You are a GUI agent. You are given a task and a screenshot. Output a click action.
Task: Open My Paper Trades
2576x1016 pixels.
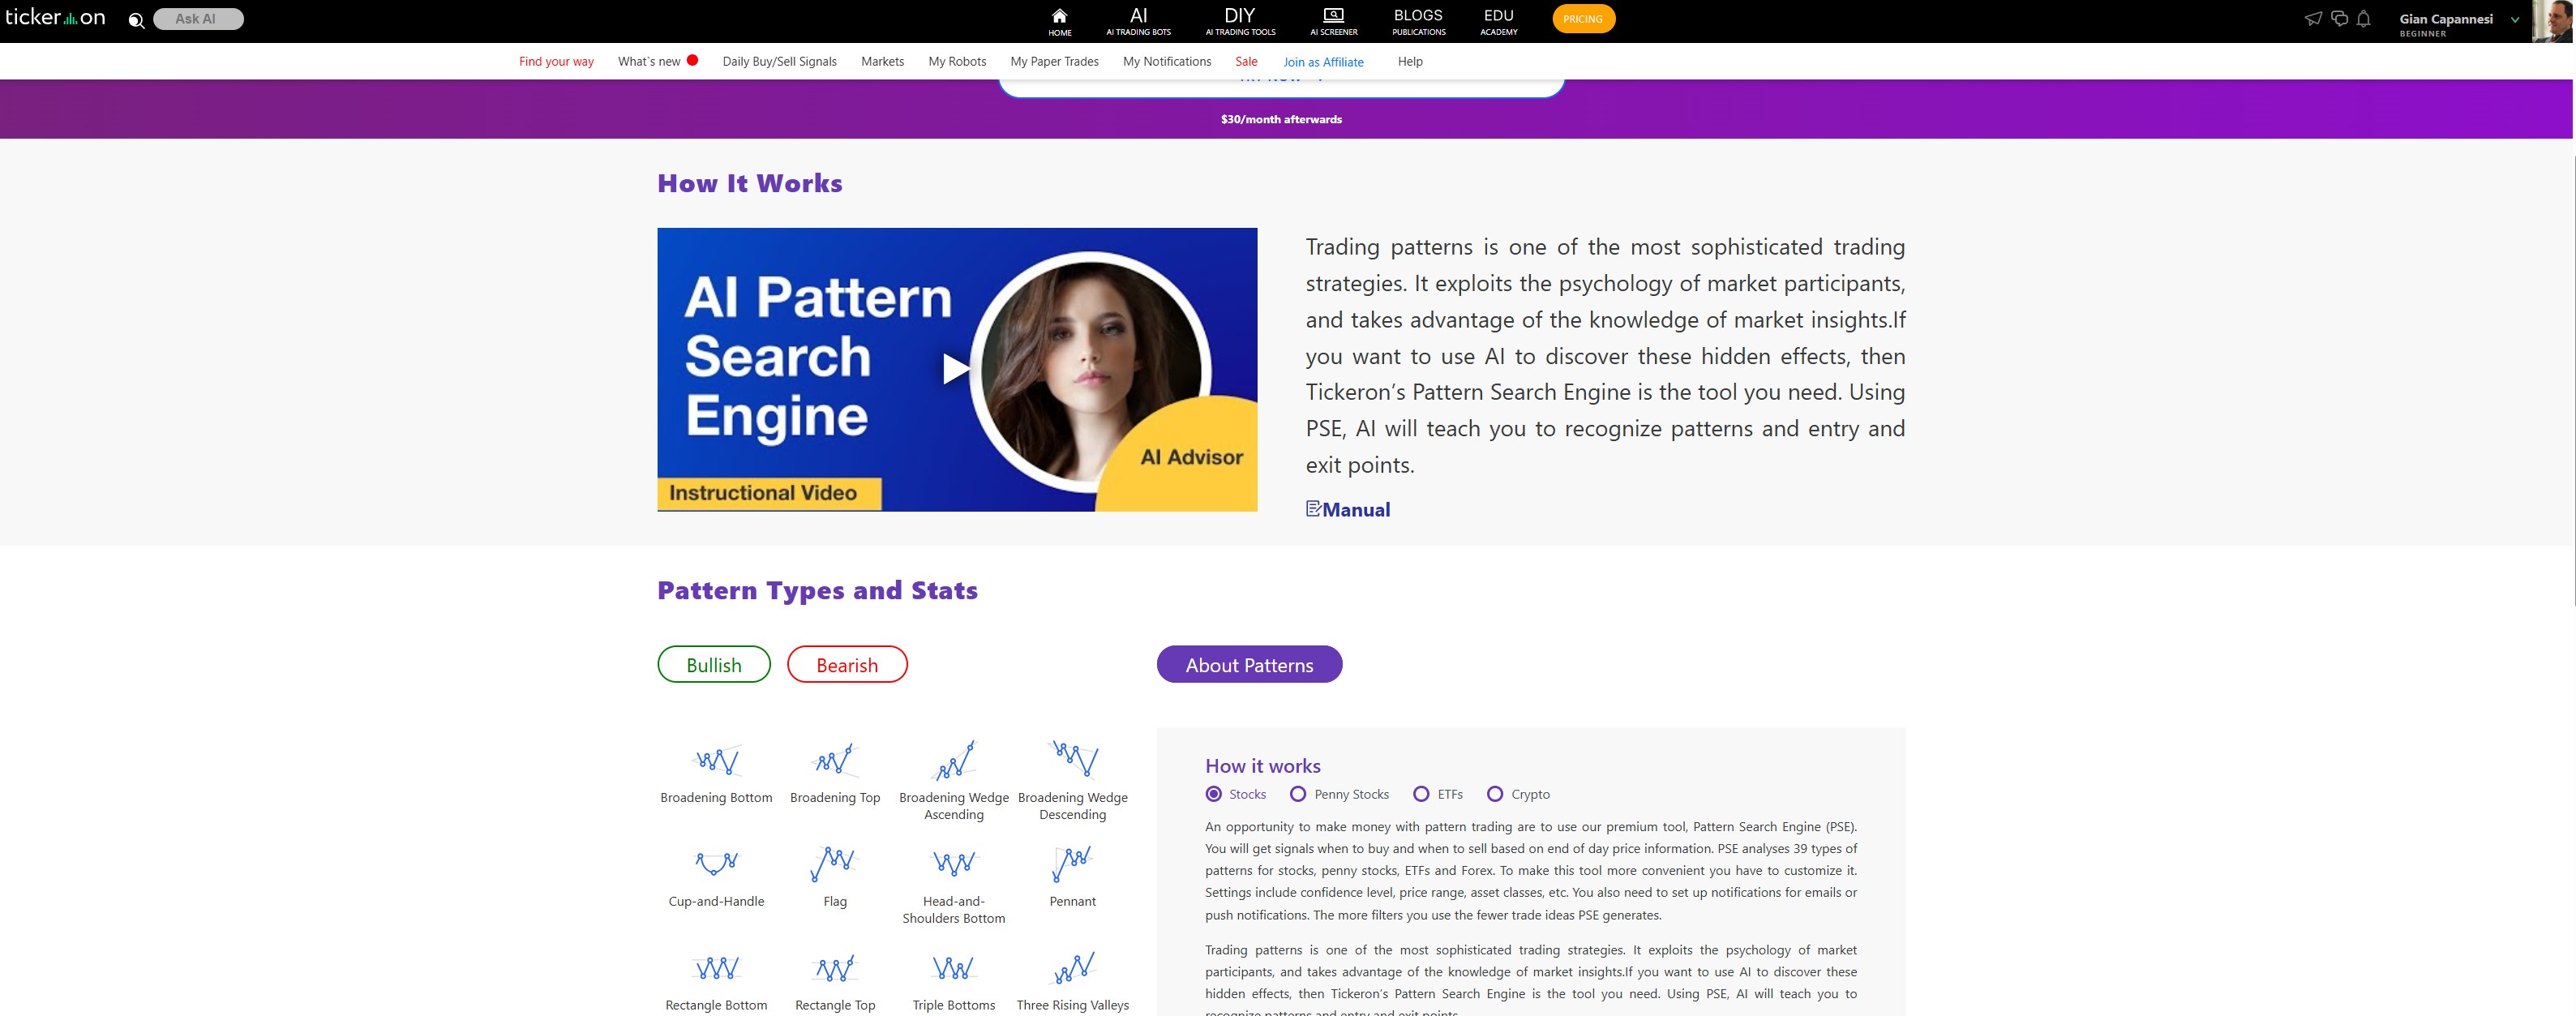click(1054, 62)
